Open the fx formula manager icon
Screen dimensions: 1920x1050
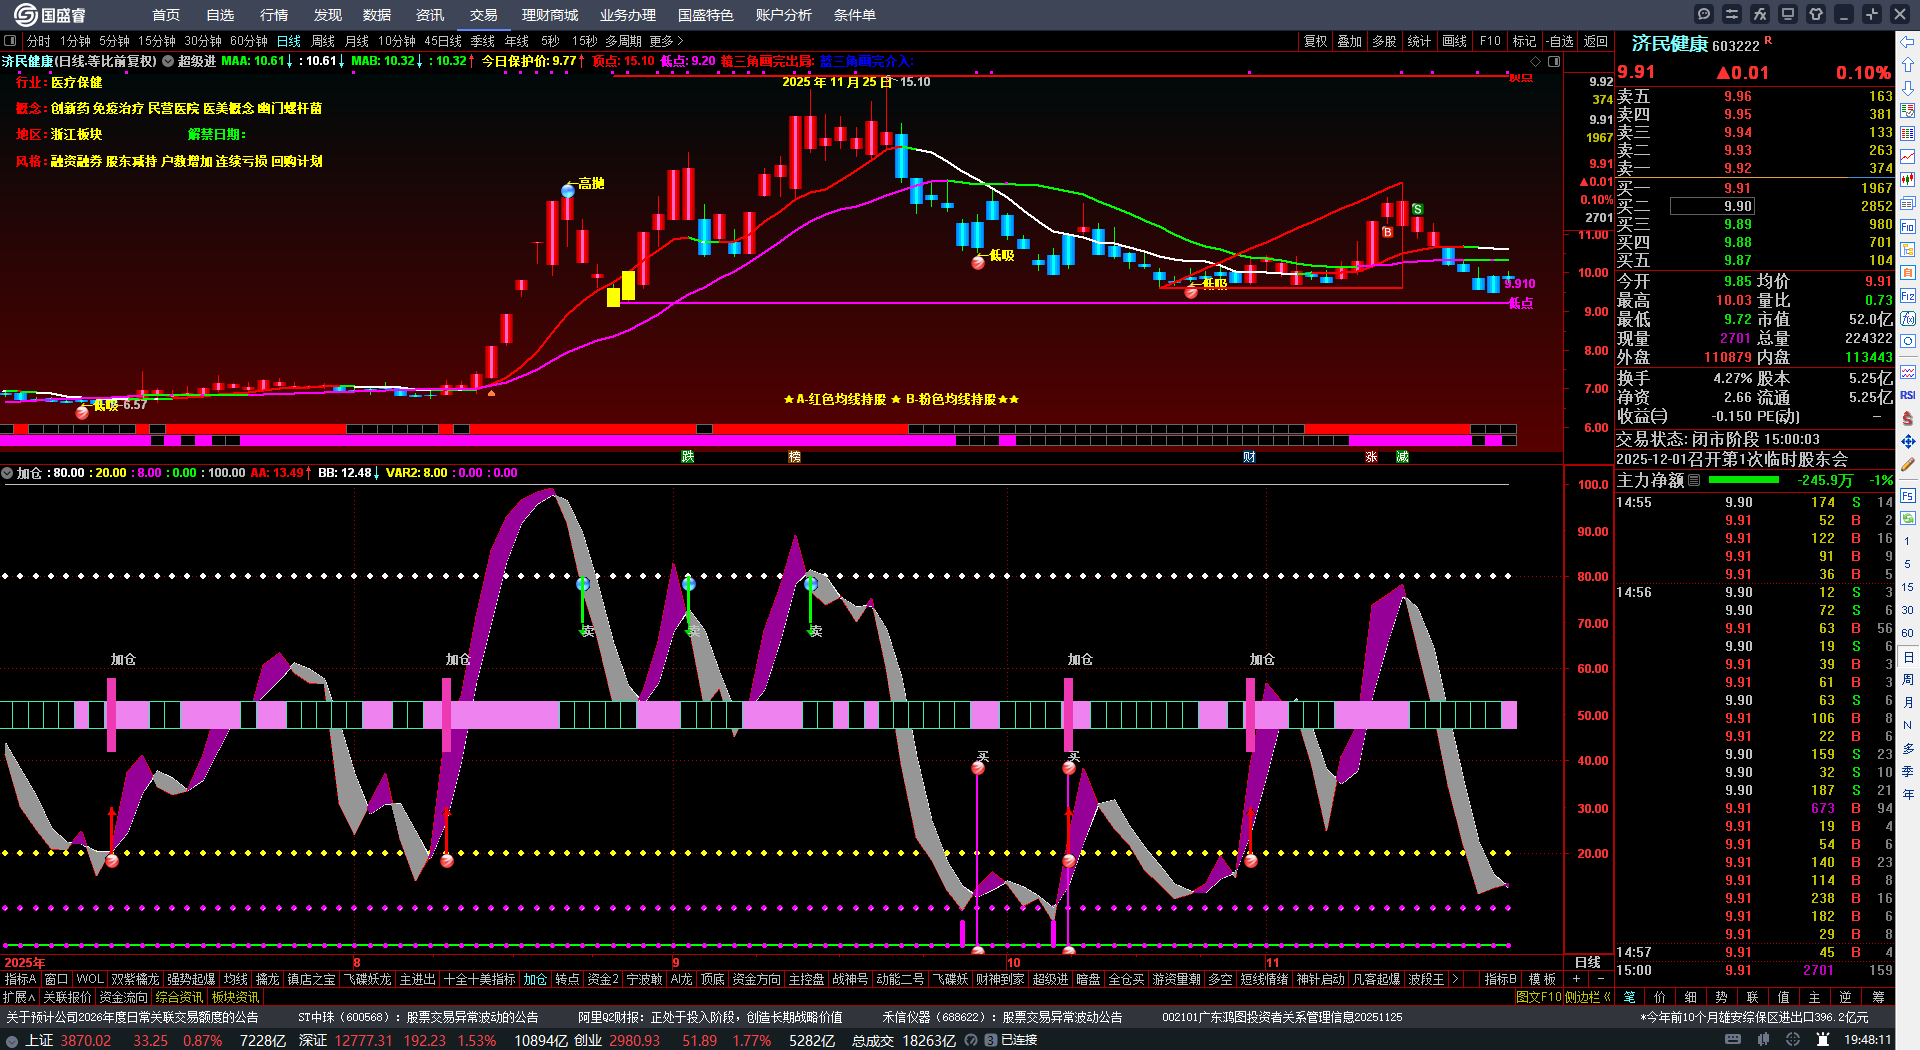pyautogui.click(x=1760, y=14)
